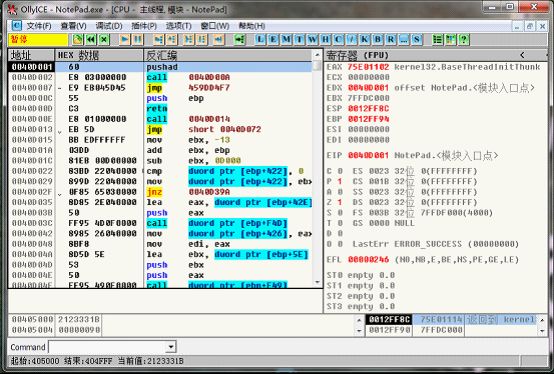Open the 文件(F) menu

point(39,26)
